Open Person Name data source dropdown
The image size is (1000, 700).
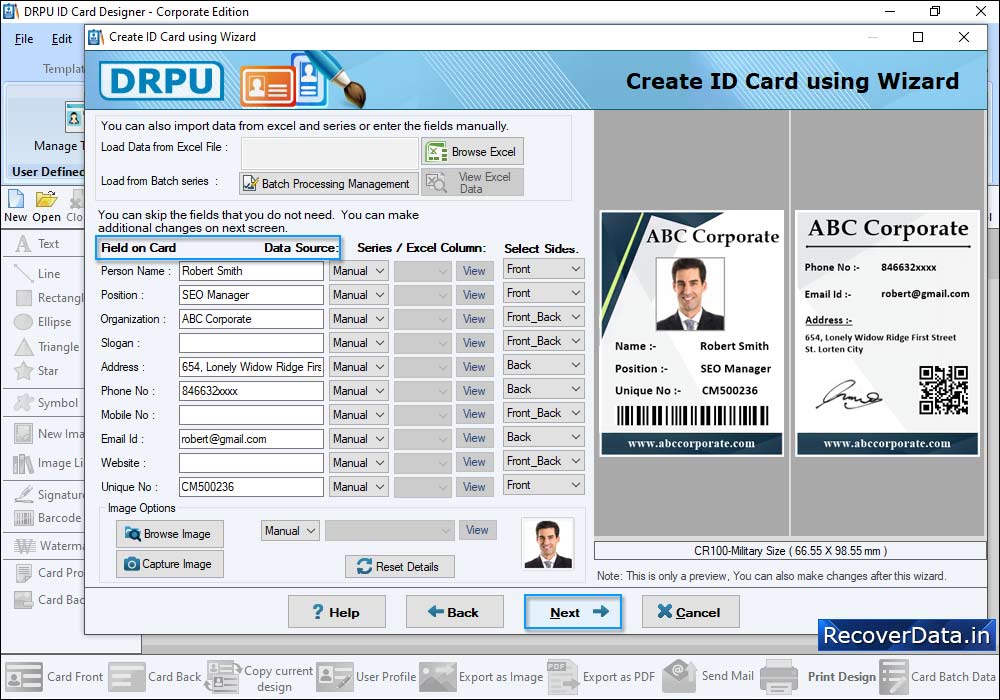pyautogui.click(x=358, y=271)
